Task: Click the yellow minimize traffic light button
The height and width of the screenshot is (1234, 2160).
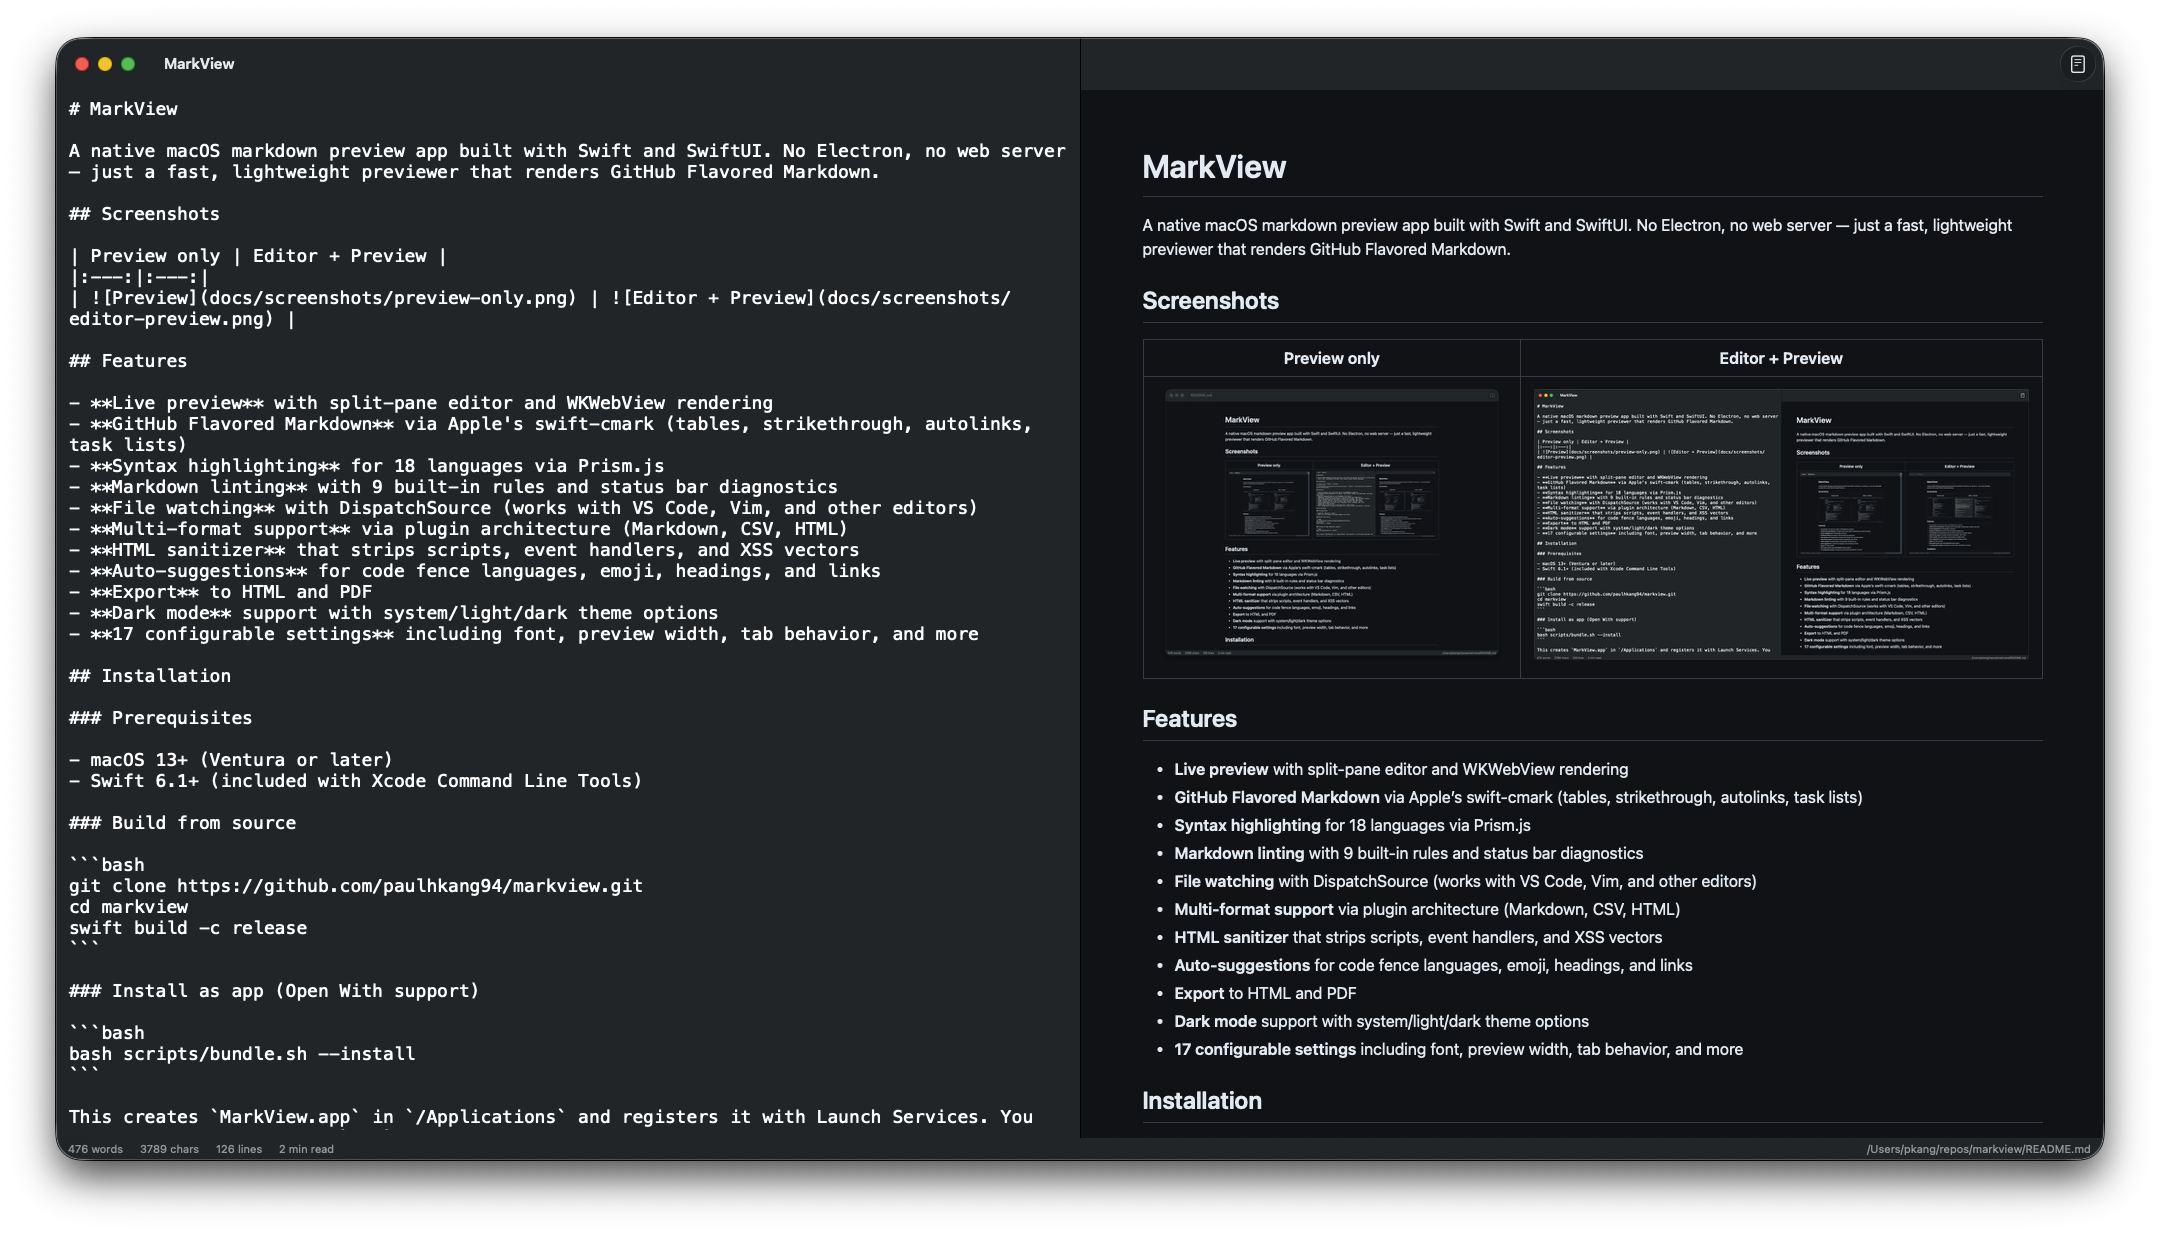Action: [104, 63]
